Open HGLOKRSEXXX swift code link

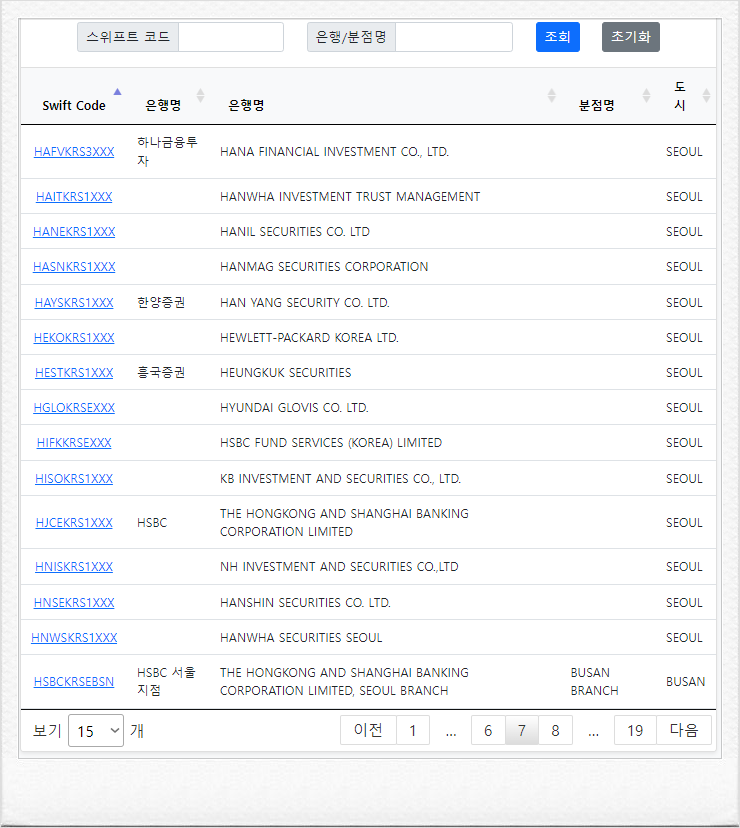point(74,408)
